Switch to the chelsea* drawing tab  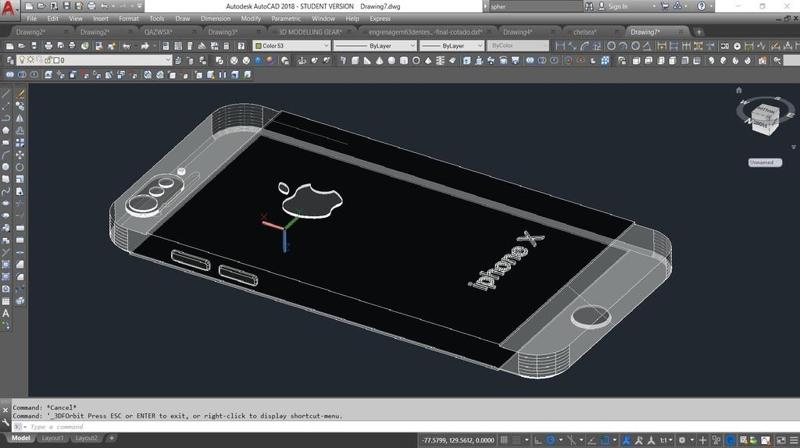[585, 32]
